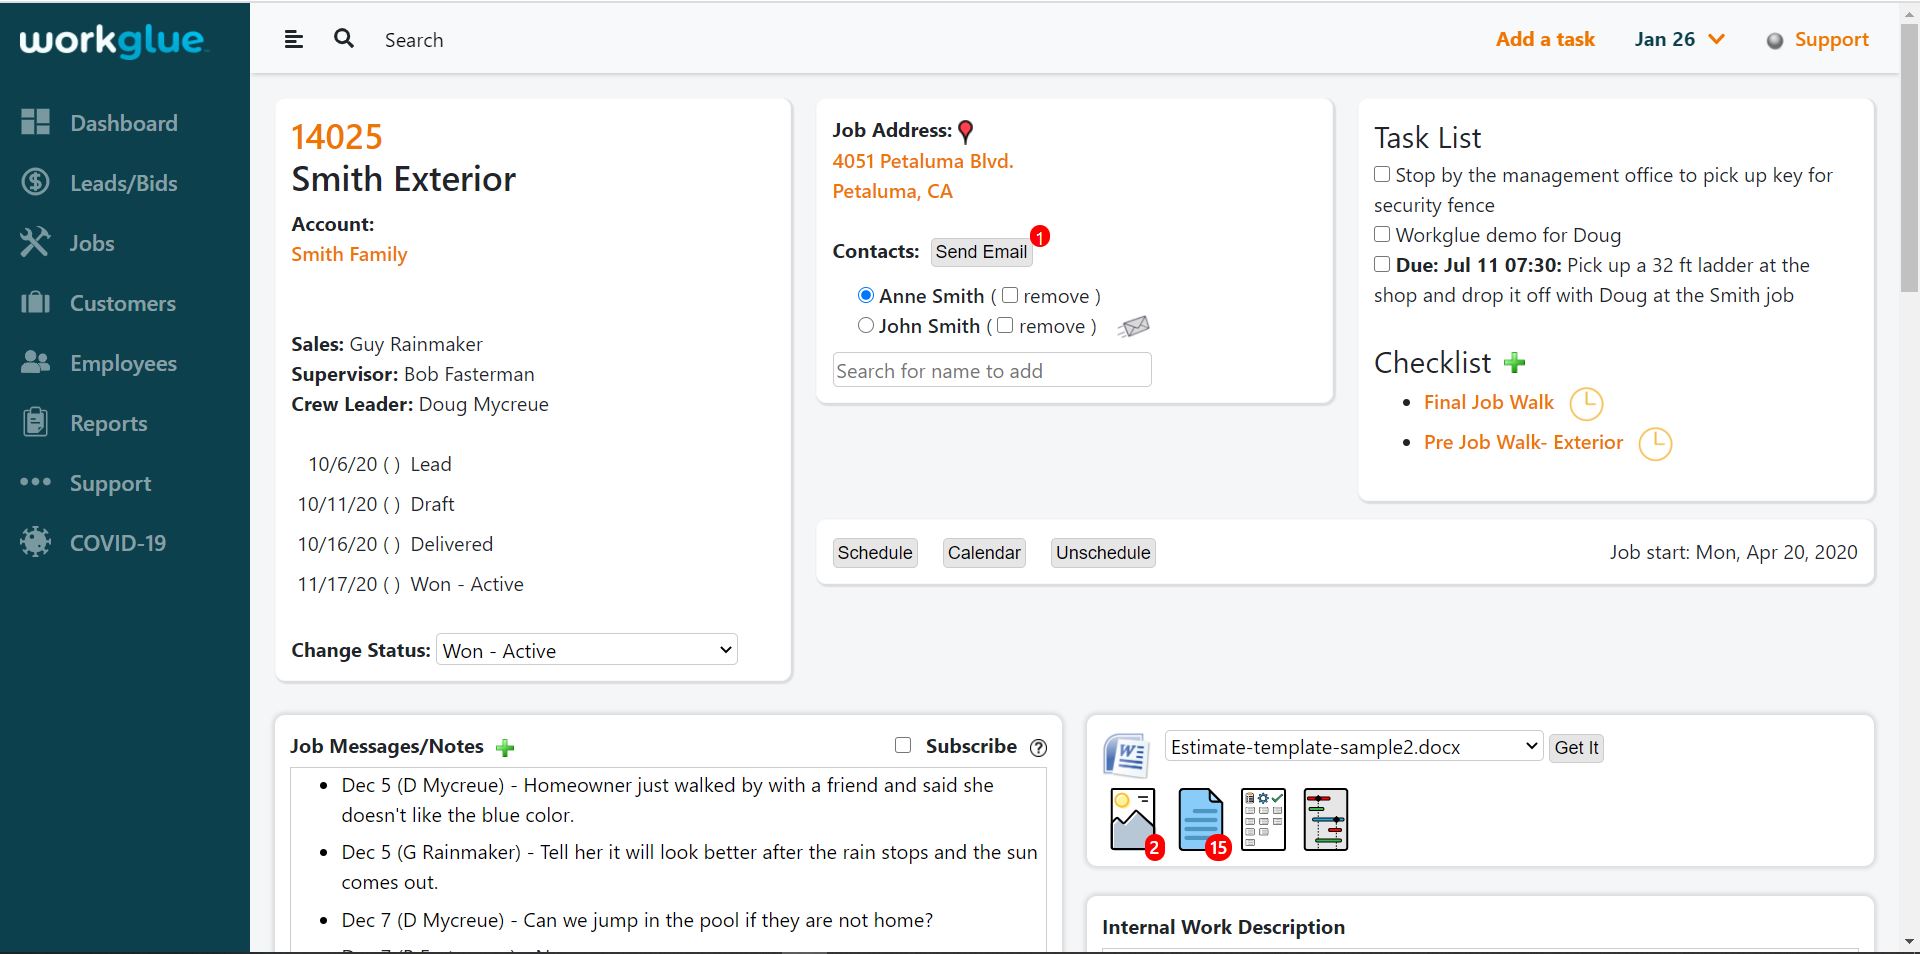
Task: Open the Change Status dropdown
Action: click(587, 650)
